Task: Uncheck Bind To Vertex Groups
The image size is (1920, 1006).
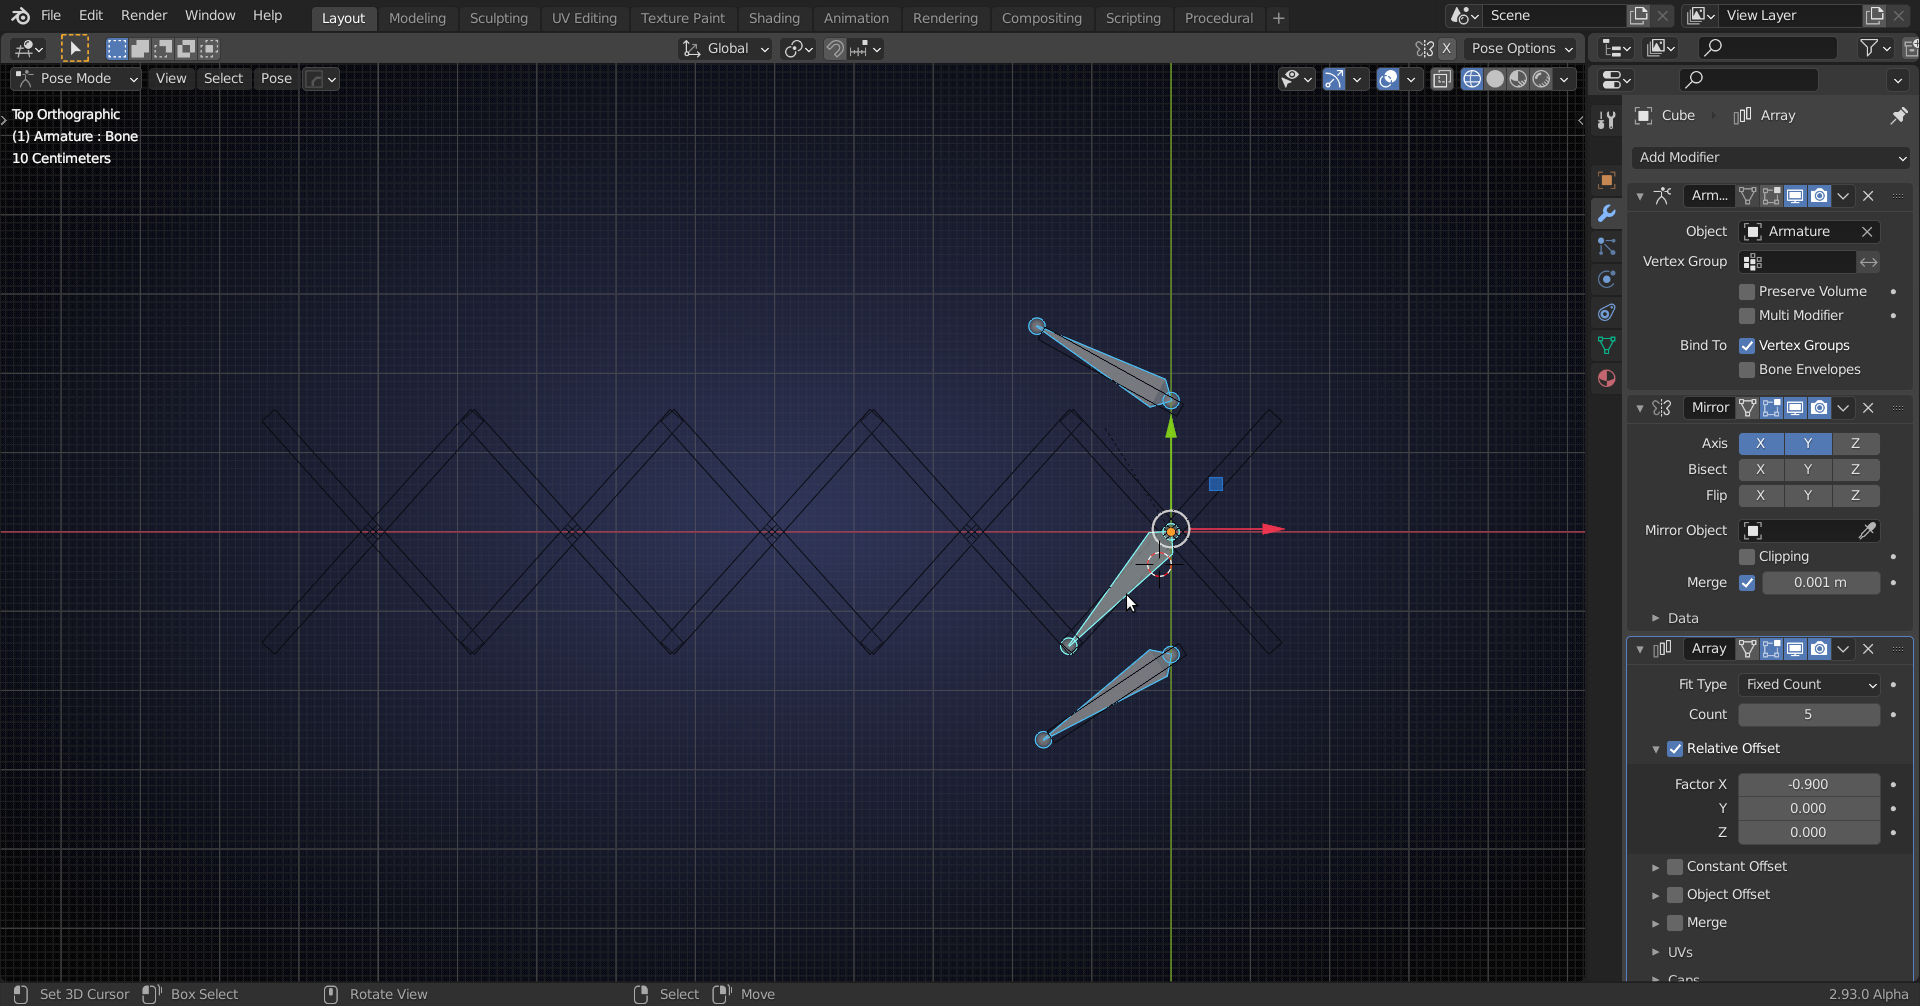Action: click(1747, 346)
